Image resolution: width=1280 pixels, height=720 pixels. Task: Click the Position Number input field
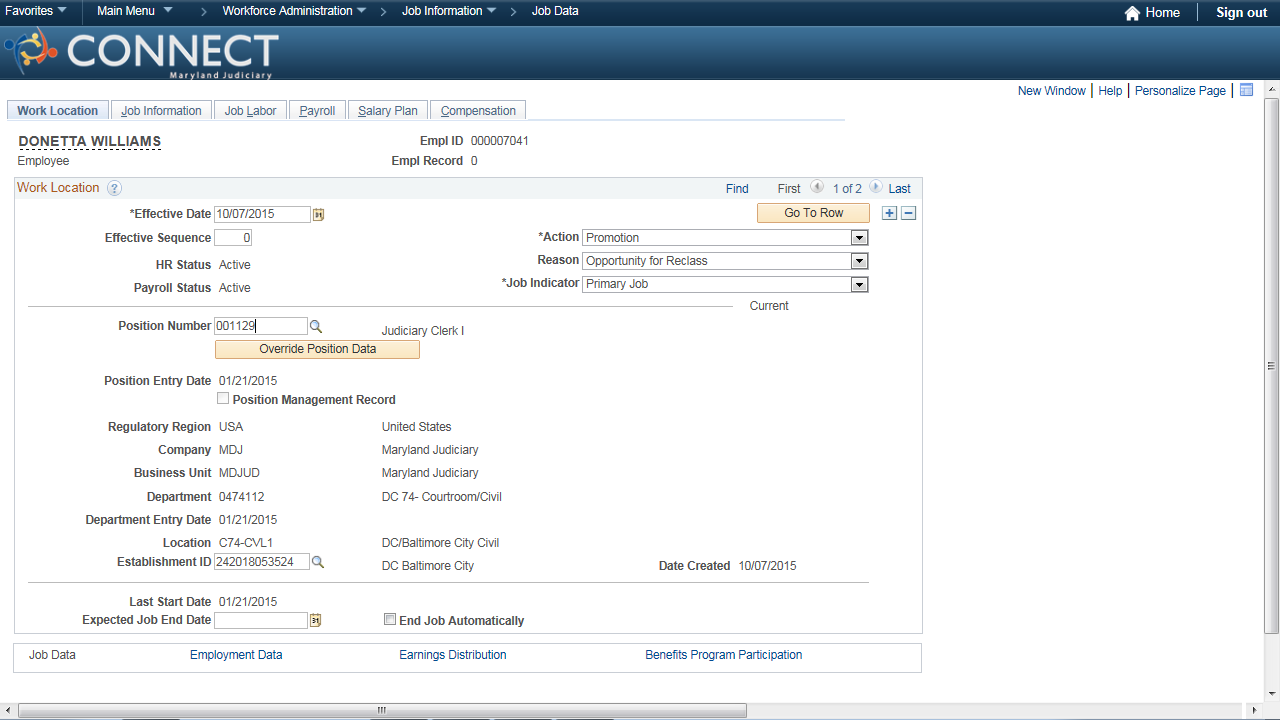[261, 326]
